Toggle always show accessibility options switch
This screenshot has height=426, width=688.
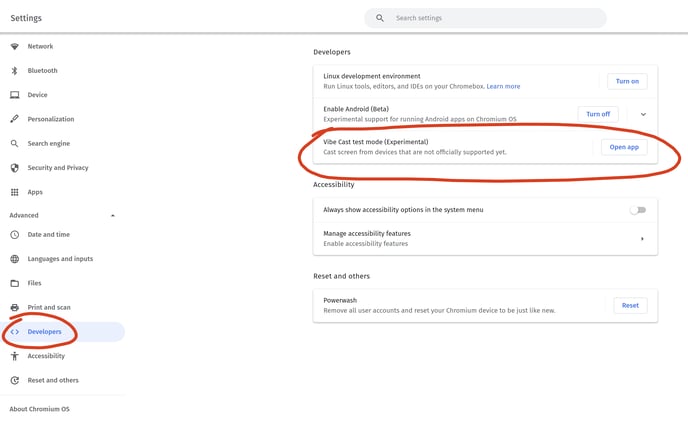pyautogui.click(x=637, y=210)
